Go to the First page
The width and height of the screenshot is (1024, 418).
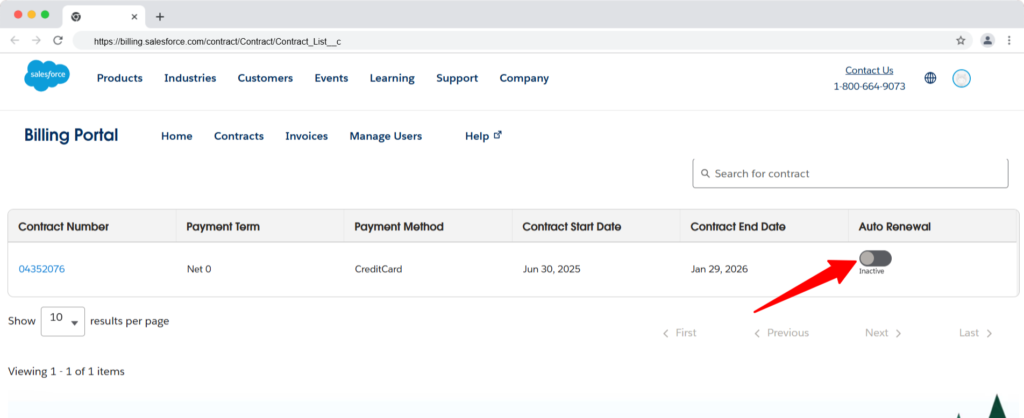[x=680, y=333]
